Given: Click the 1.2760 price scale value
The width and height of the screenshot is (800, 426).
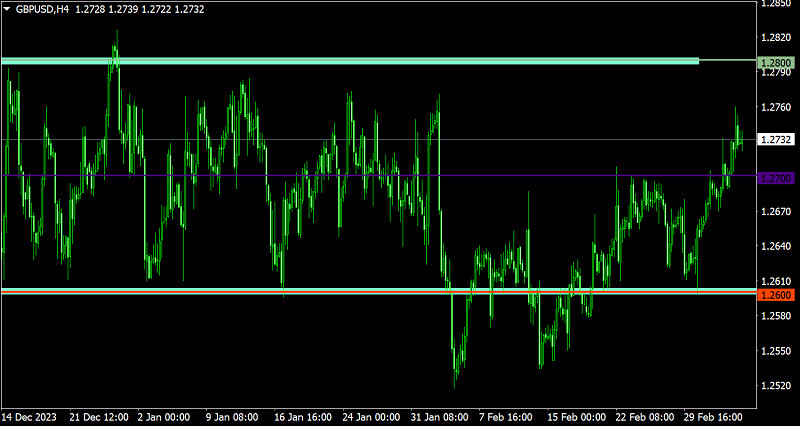Looking at the screenshot, I should click(776, 107).
